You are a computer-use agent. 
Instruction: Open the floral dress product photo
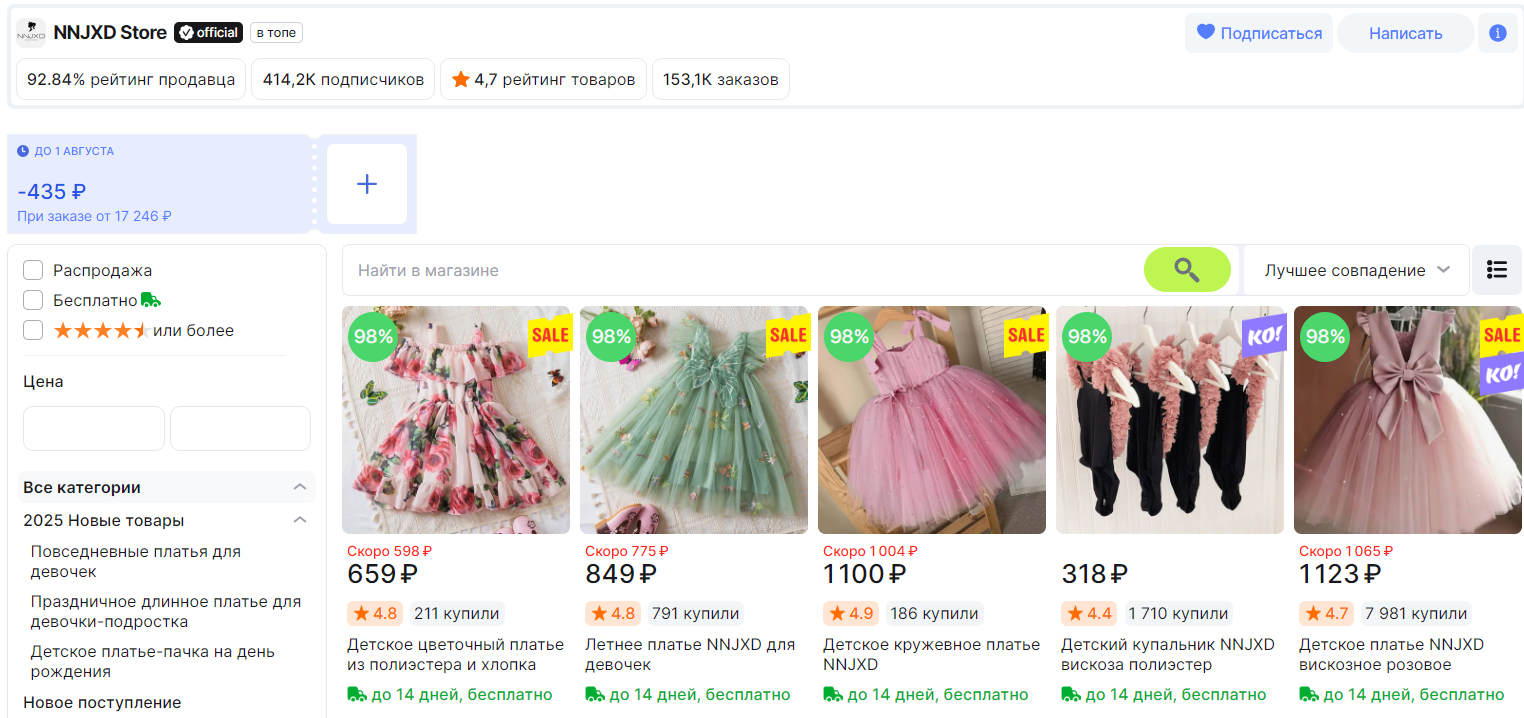click(456, 420)
